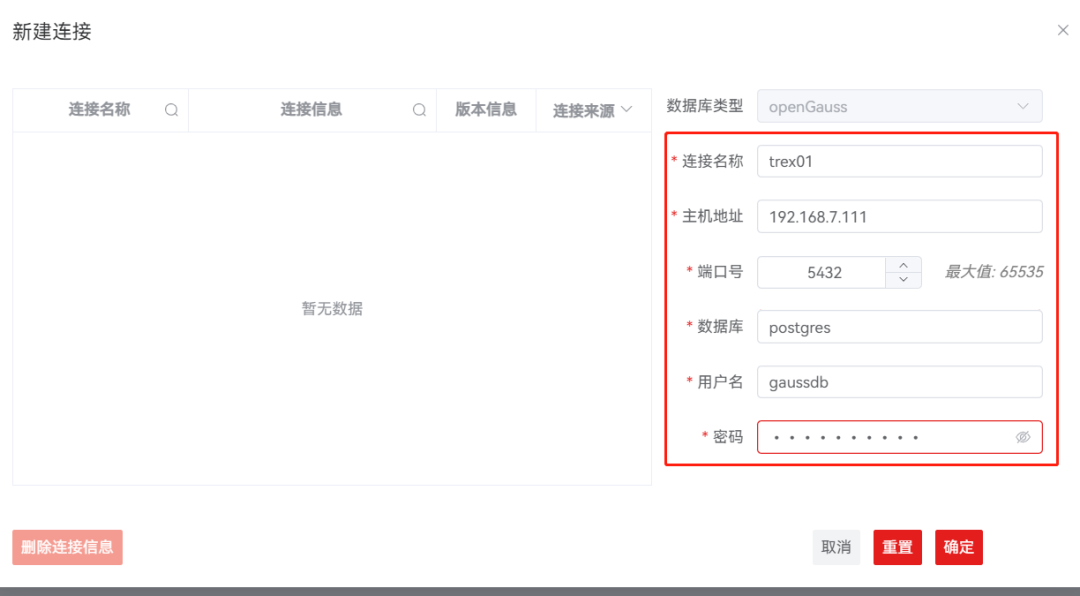Viewport: 1080px width, 596px height.
Task: Increase the port number with the up arrow
Action: click(x=903, y=265)
